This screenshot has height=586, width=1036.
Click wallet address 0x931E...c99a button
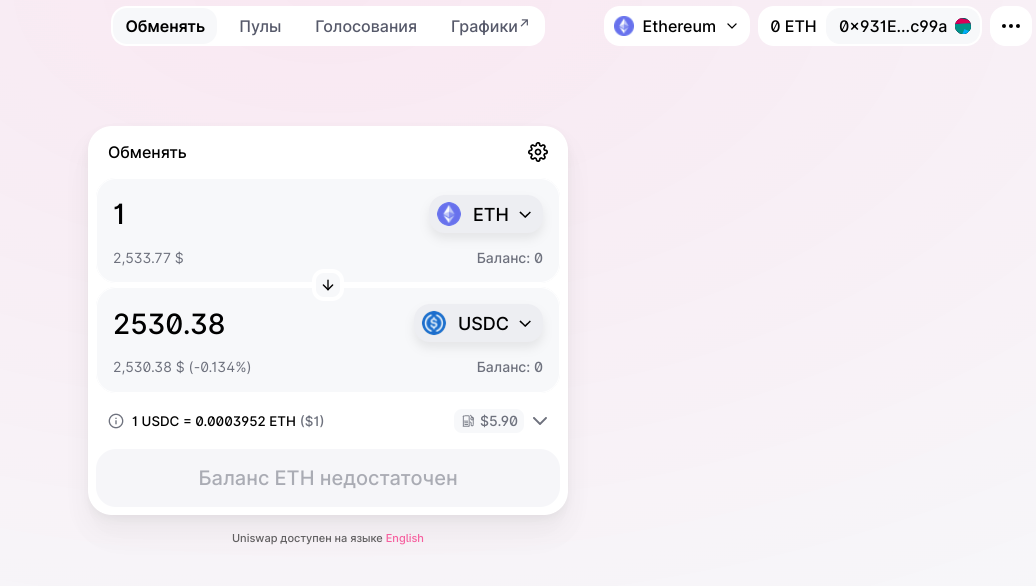point(903,26)
